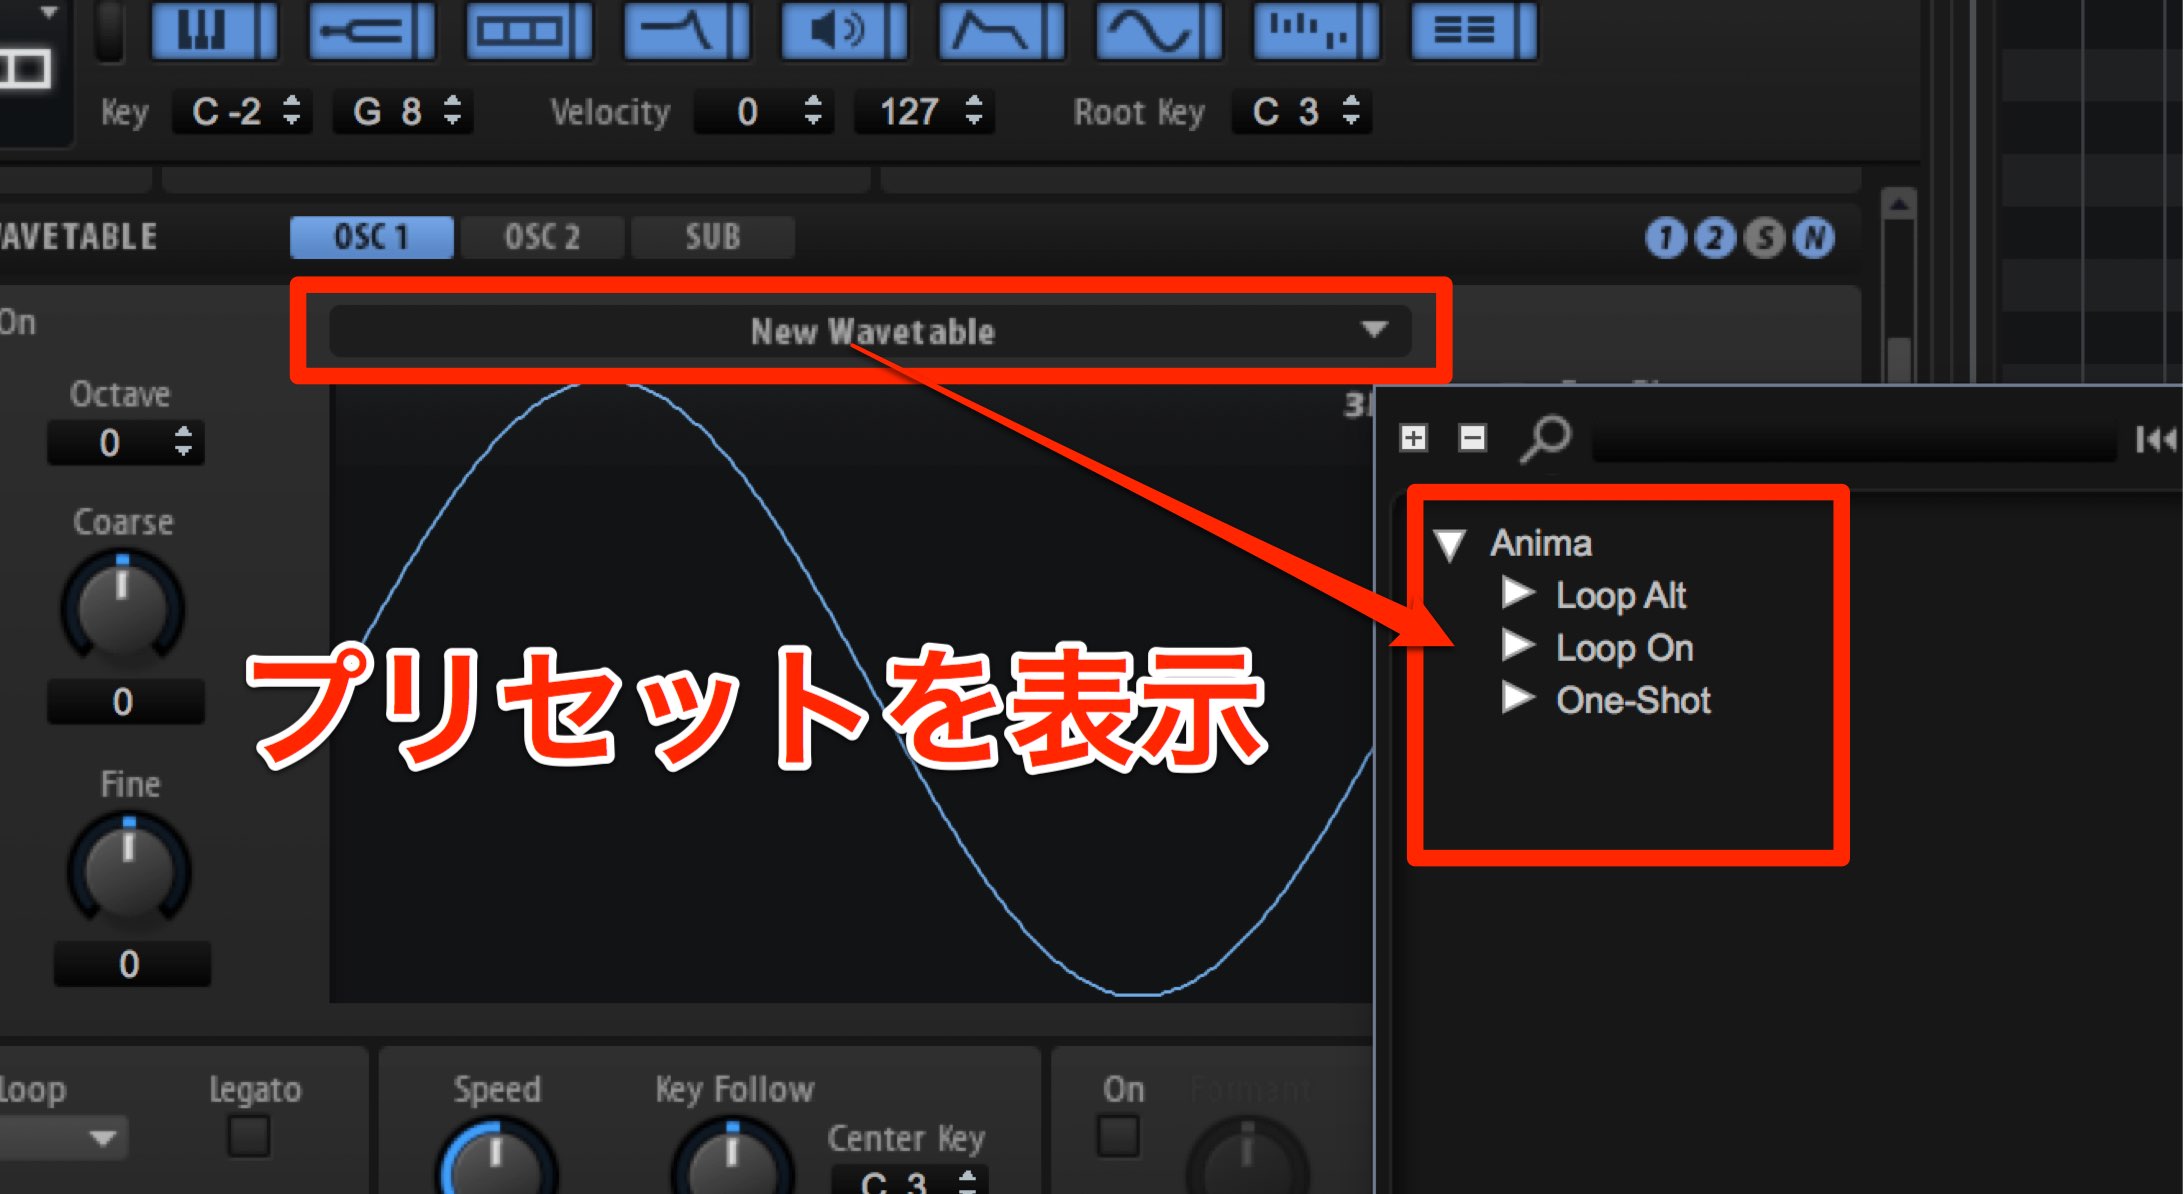Switch to the OSC 1 tab

371,238
